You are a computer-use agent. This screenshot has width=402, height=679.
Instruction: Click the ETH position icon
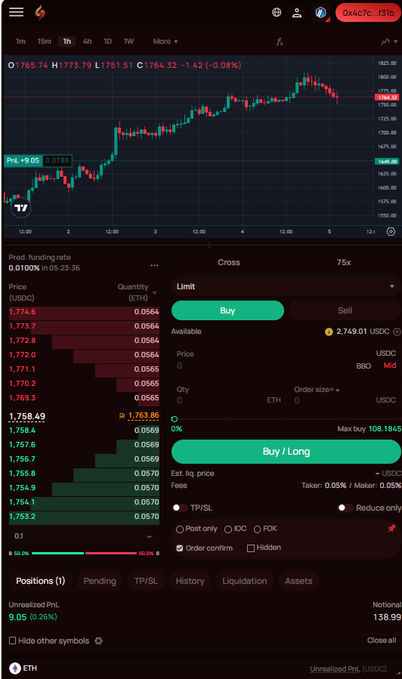click(x=15, y=669)
